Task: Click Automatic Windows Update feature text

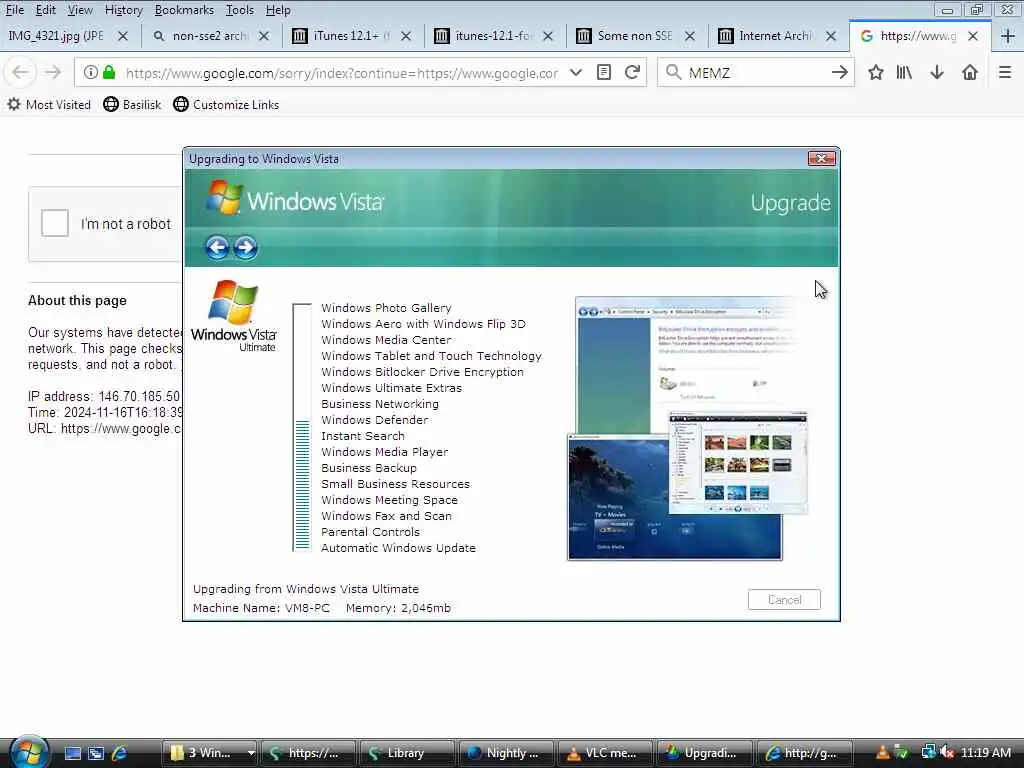Action: (398, 548)
